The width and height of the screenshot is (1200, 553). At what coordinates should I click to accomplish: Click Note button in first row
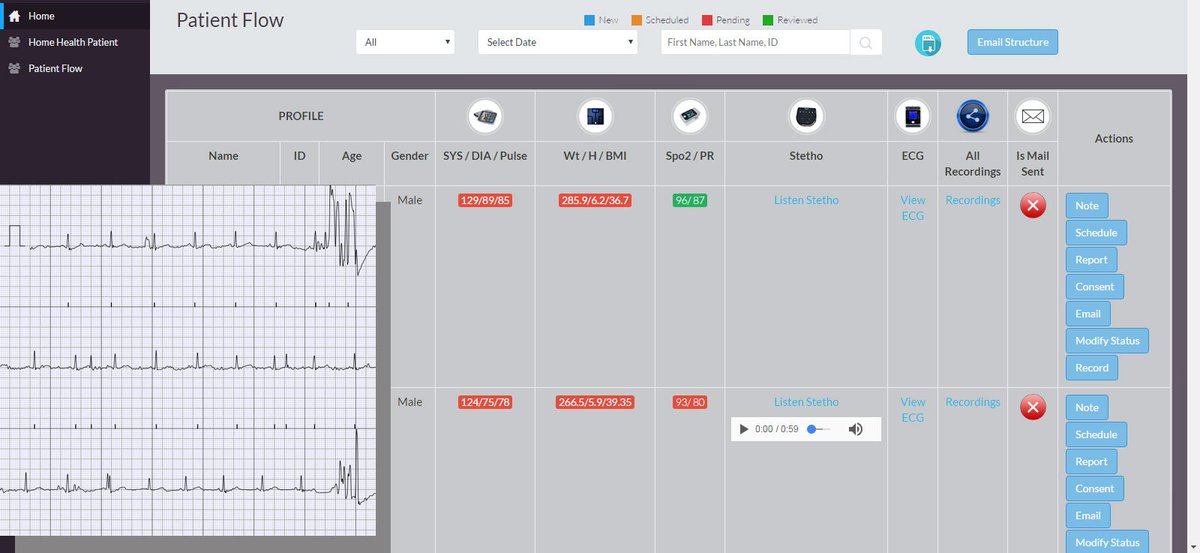click(1087, 206)
